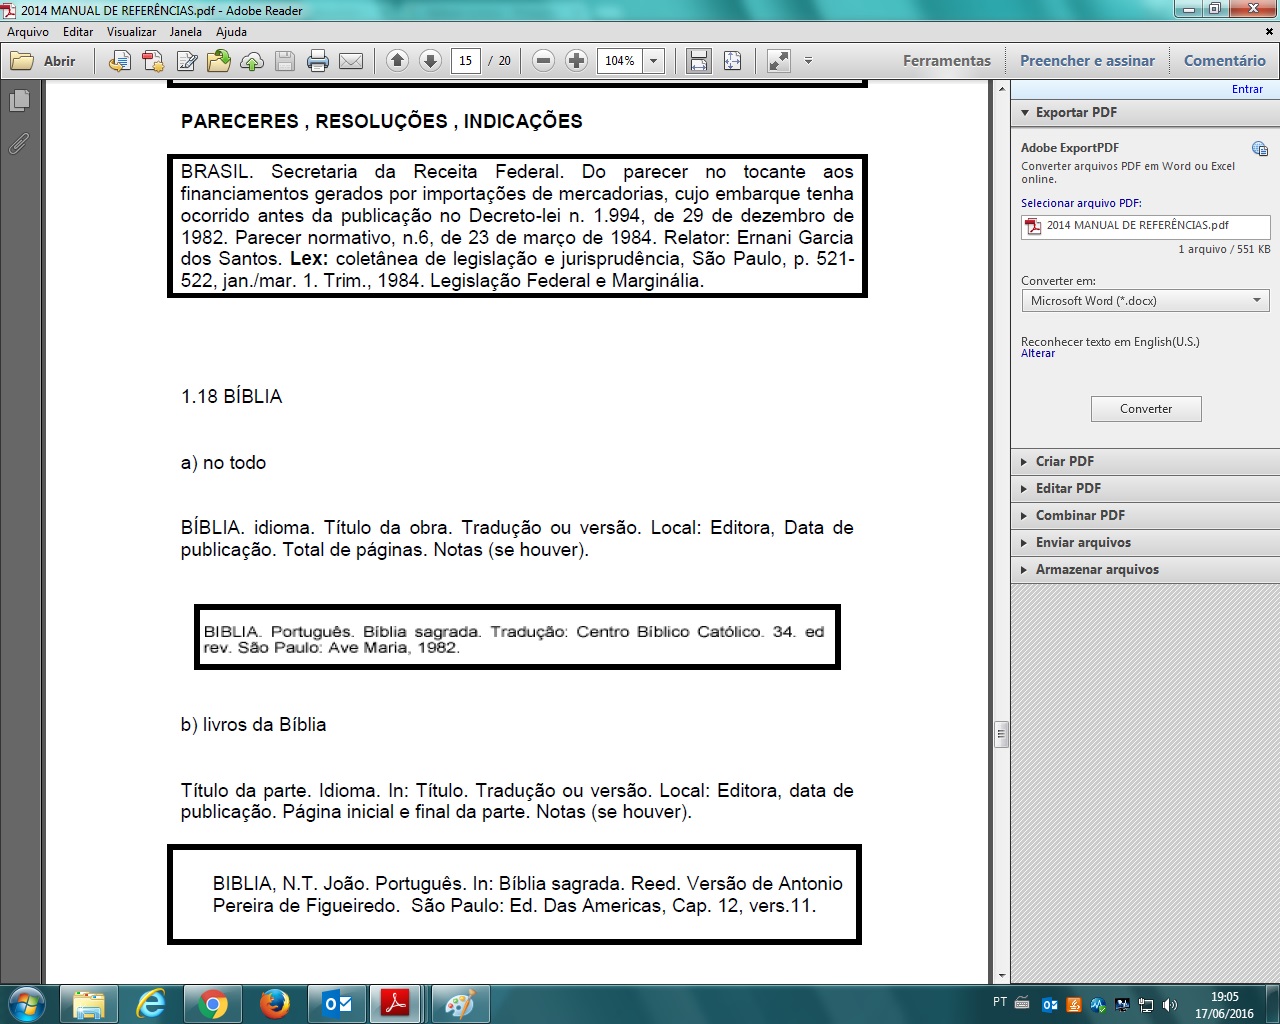Collapse the Exportar PDF section
The height and width of the screenshot is (1024, 1280).
pyautogui.click(x=1076, y=113)
